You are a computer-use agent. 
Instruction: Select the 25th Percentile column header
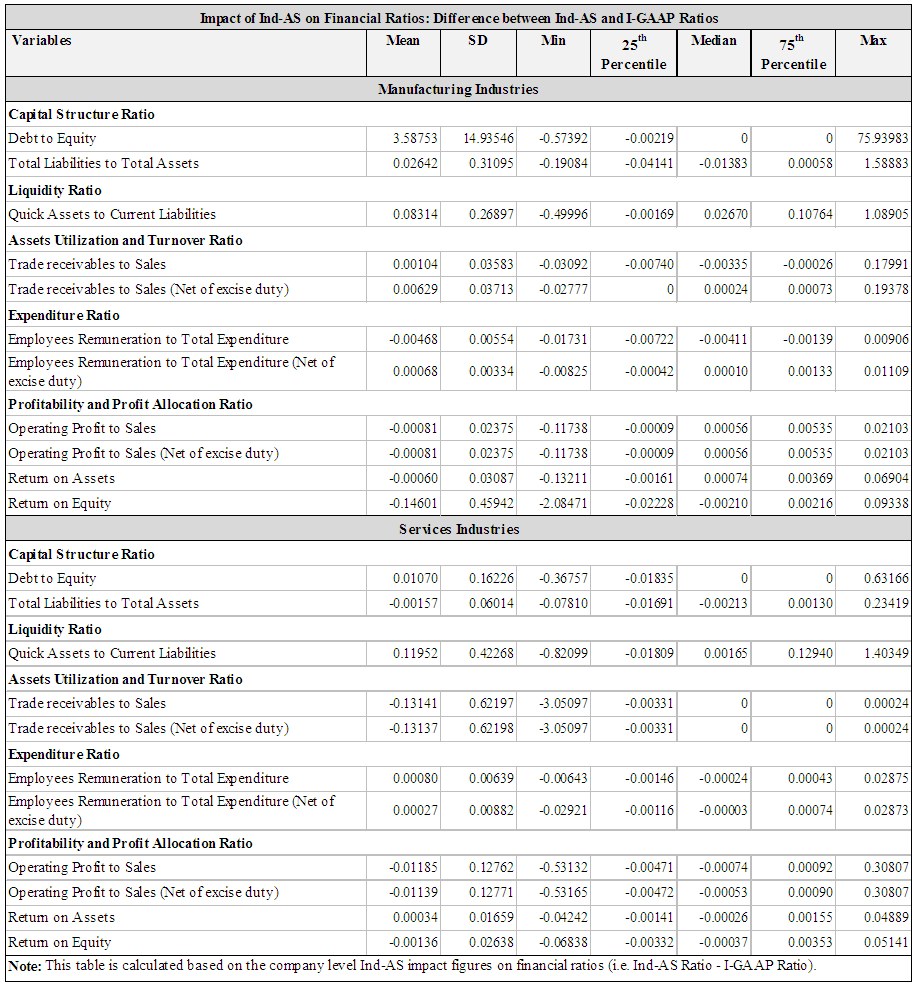pos(633,52)
